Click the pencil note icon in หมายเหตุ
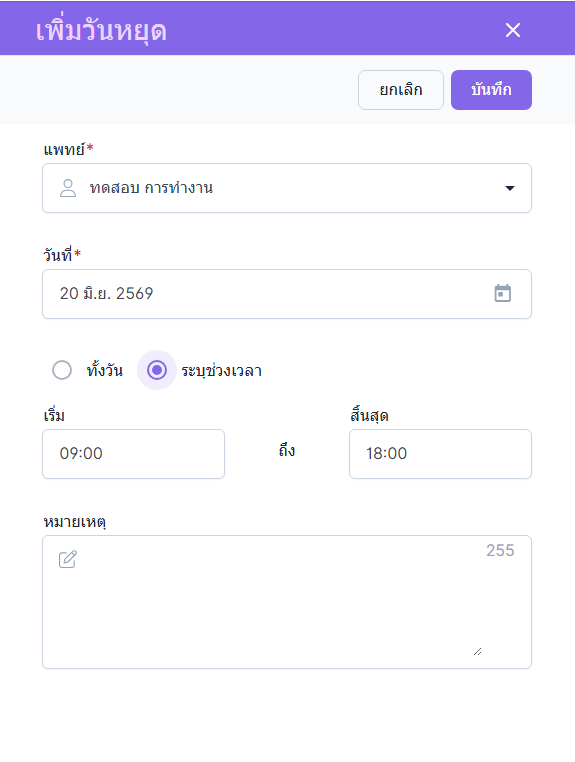The image size is (575, 762). click(x=68, y=559)
